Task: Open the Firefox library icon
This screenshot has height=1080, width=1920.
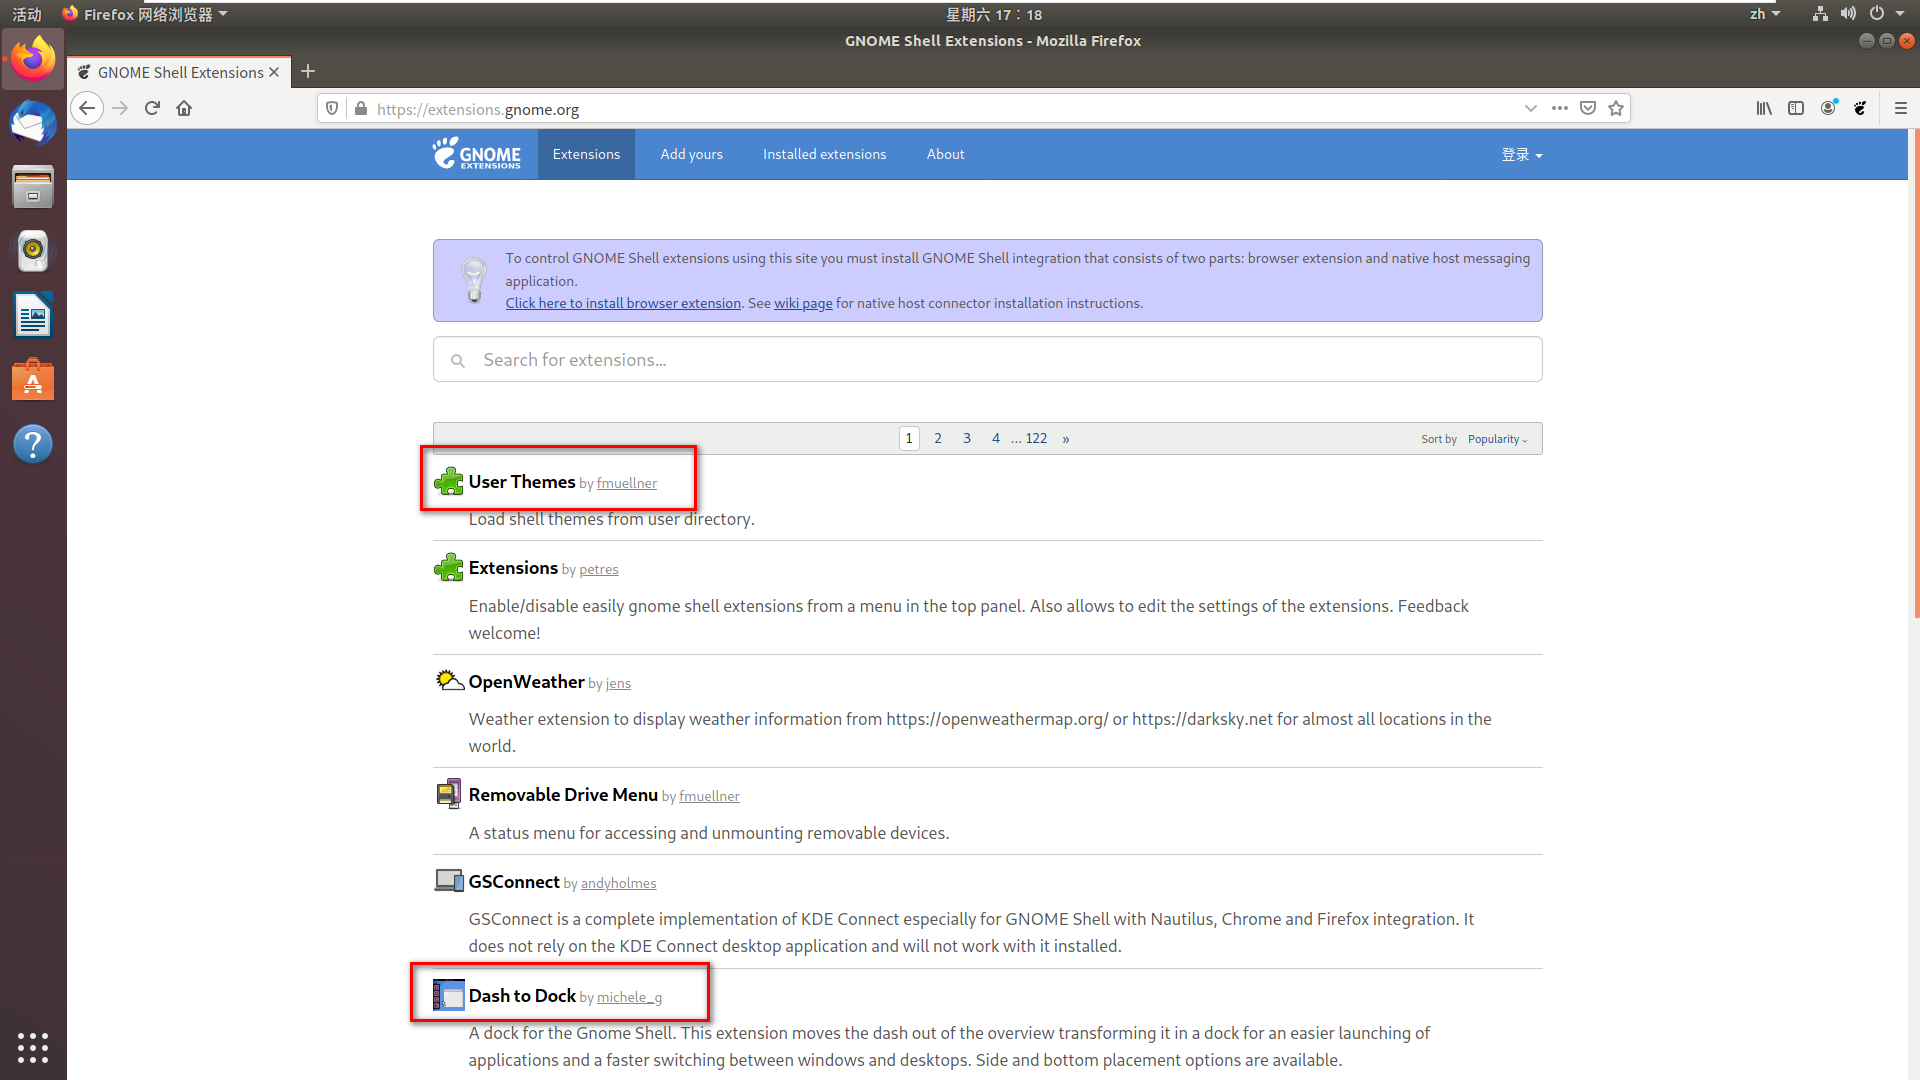Action: click(x=1764, y=108)
